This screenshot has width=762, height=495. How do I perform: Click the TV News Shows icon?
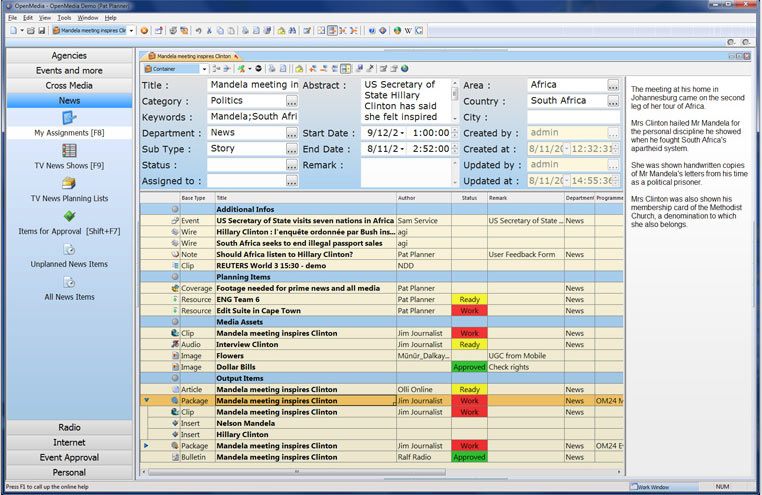pos(69,151)
